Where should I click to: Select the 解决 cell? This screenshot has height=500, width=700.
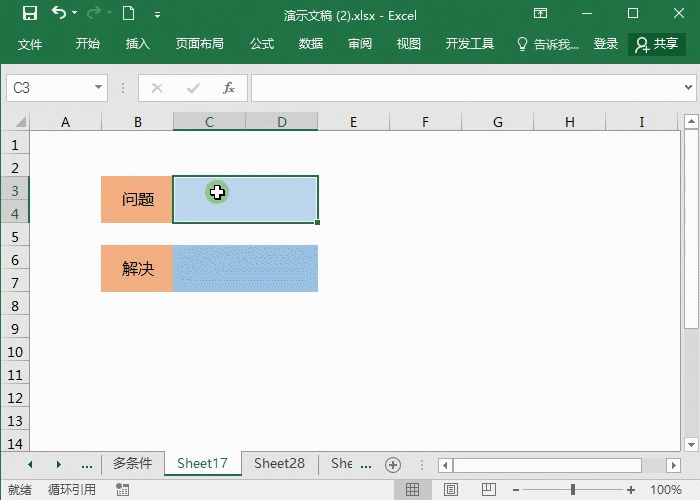137,268
